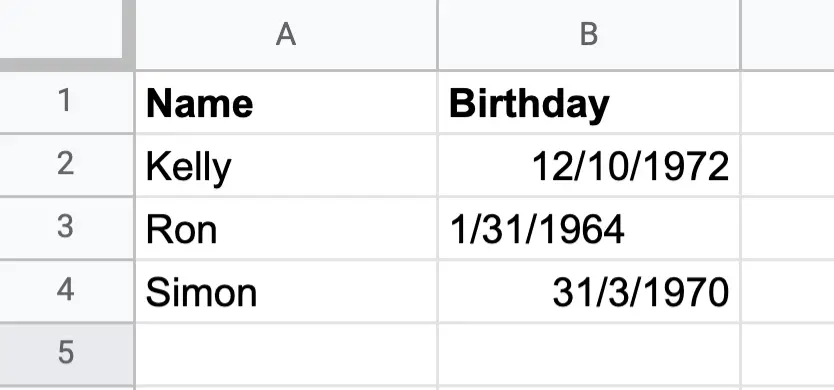The height and width of the screenshot is (390, 834).
Task: Select row 2 header
Action: pyautogui.click(x=66, y=165)
